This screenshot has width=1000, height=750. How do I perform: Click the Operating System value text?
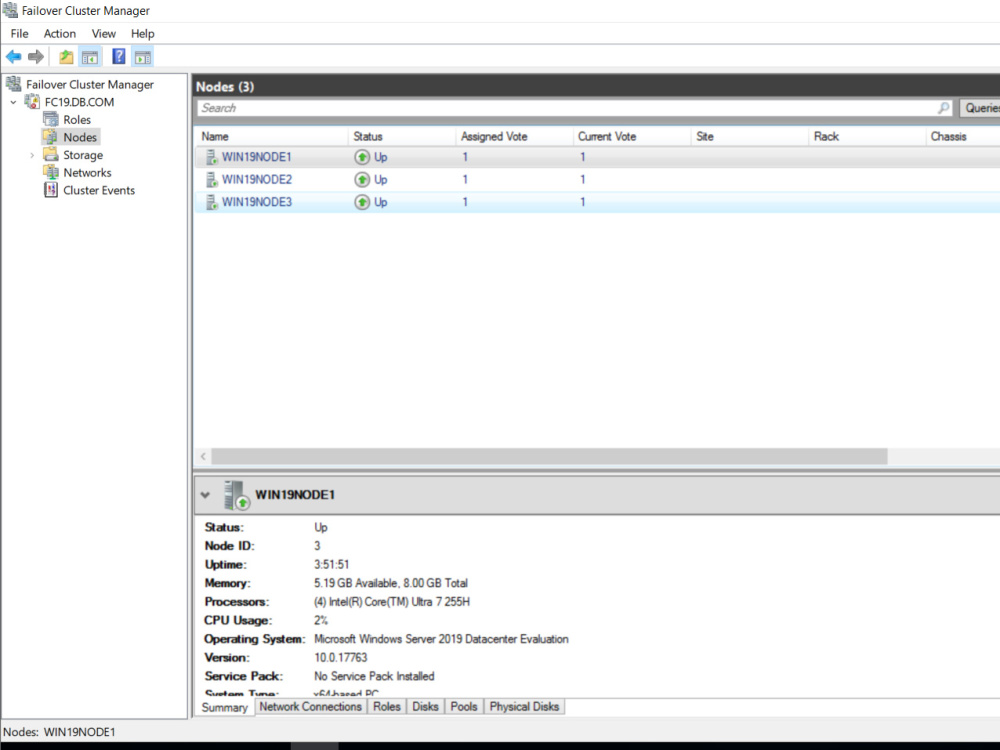click(x=441, y=639)
